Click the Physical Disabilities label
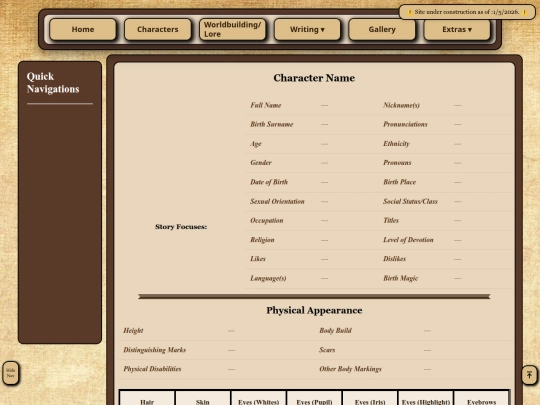Viewport: 540px width, 405px height. click(152, 369)
